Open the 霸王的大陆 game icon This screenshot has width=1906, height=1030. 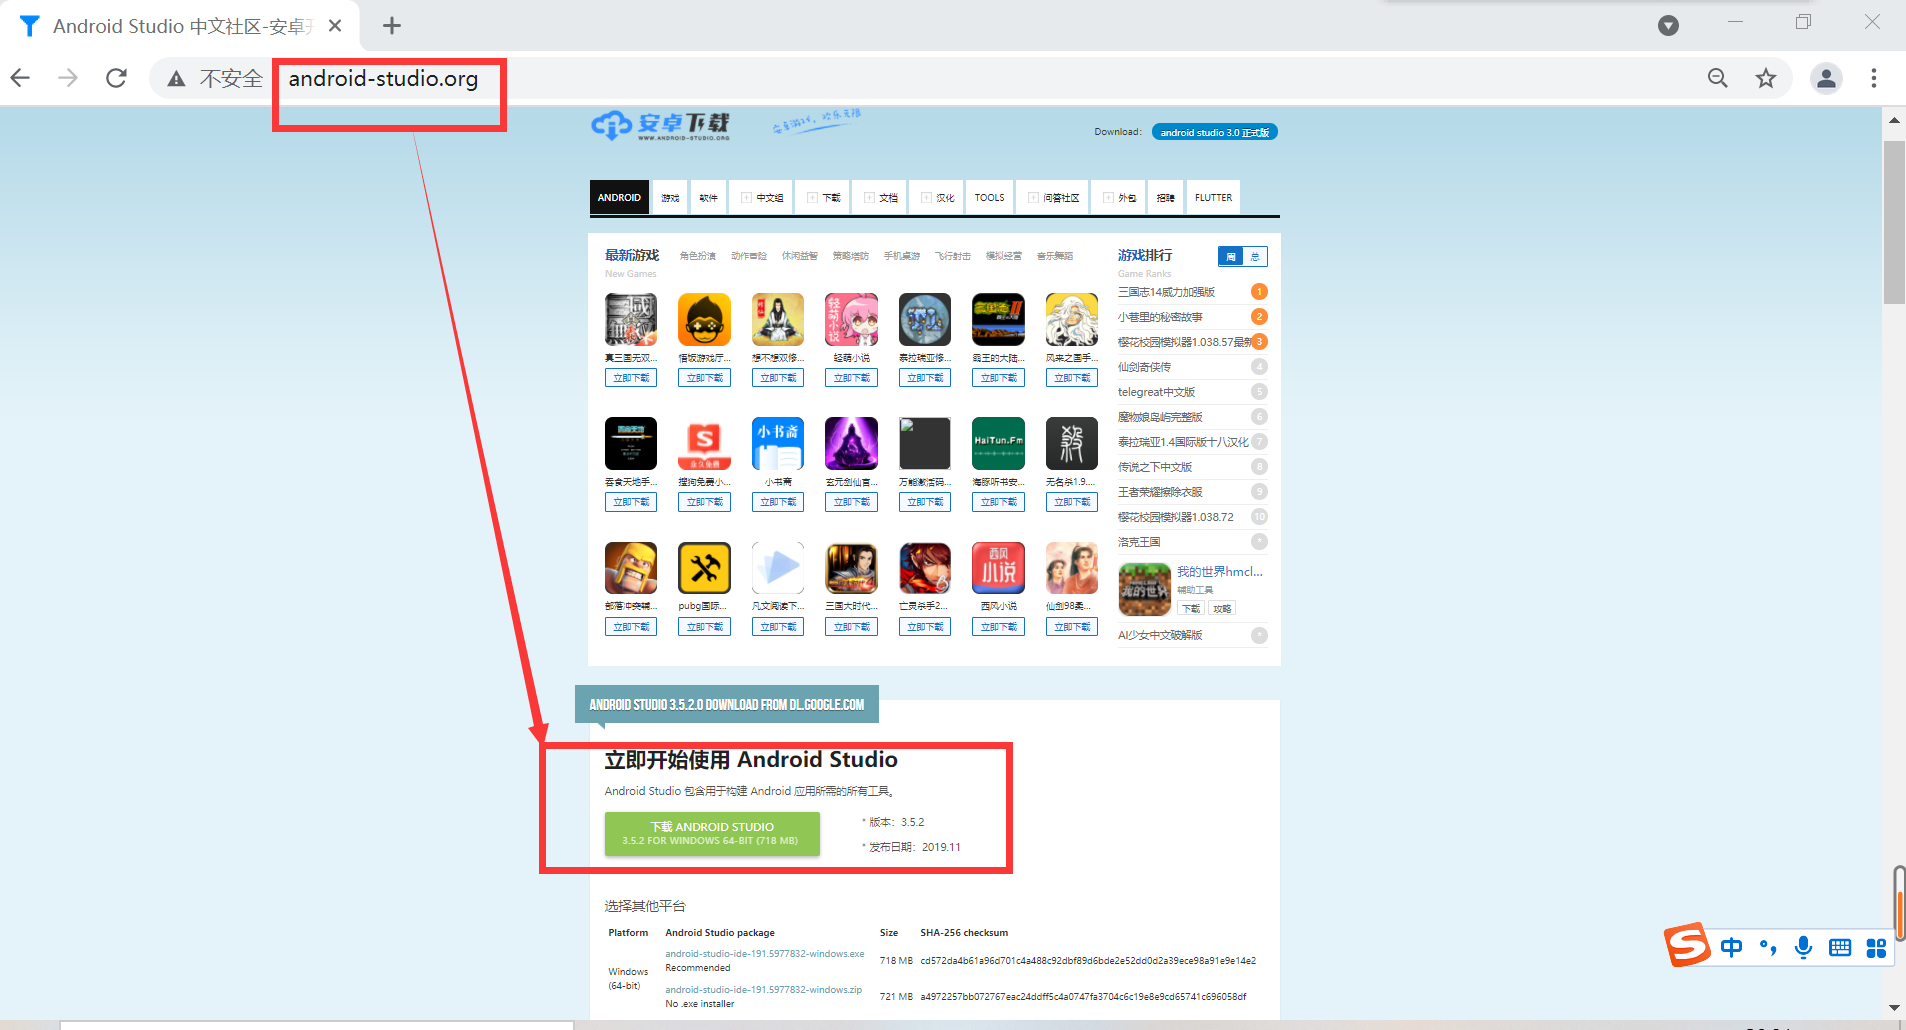998,319
